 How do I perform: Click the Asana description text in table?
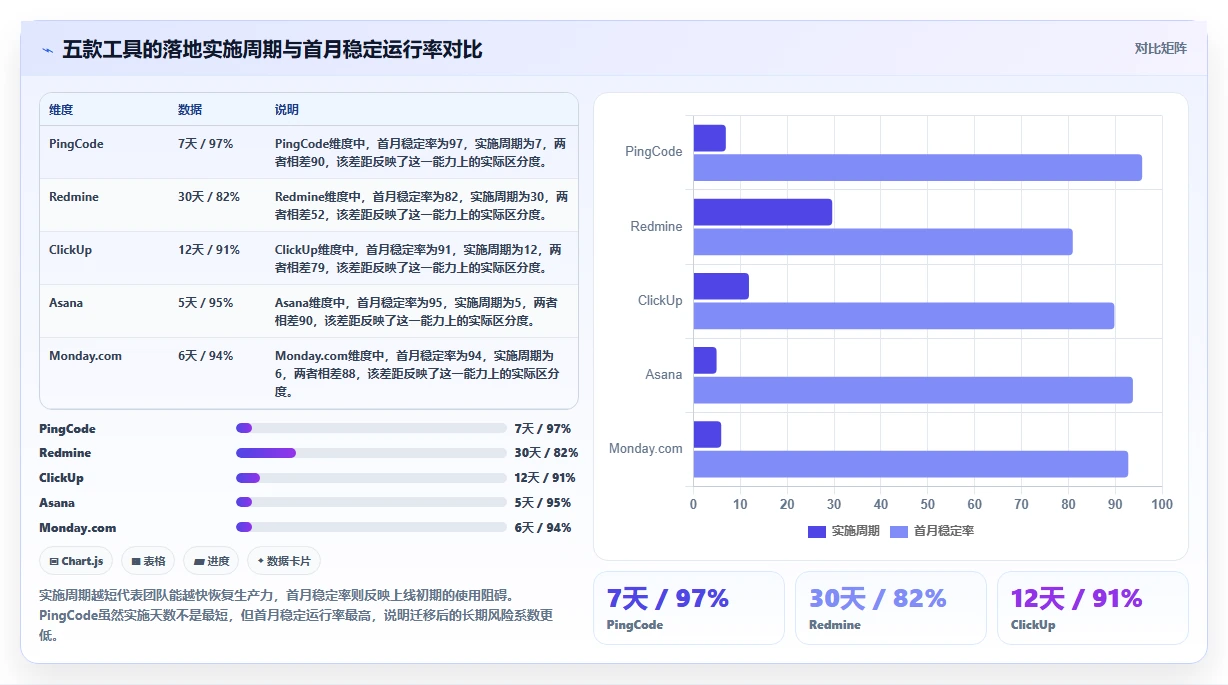point(416,312)
